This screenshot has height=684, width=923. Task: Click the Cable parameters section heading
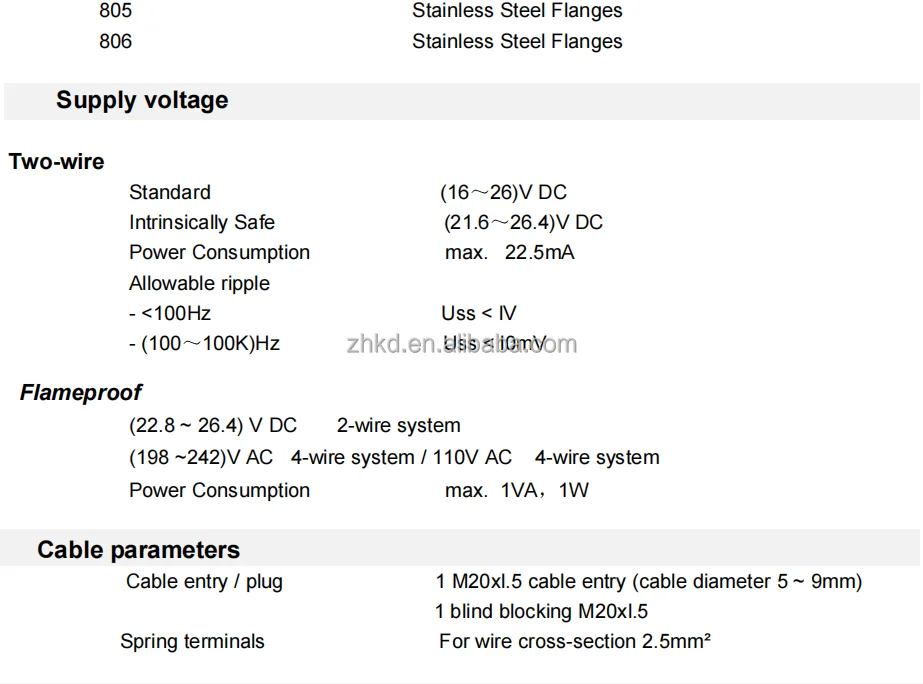pyautogui.click(x=138, y=549)
